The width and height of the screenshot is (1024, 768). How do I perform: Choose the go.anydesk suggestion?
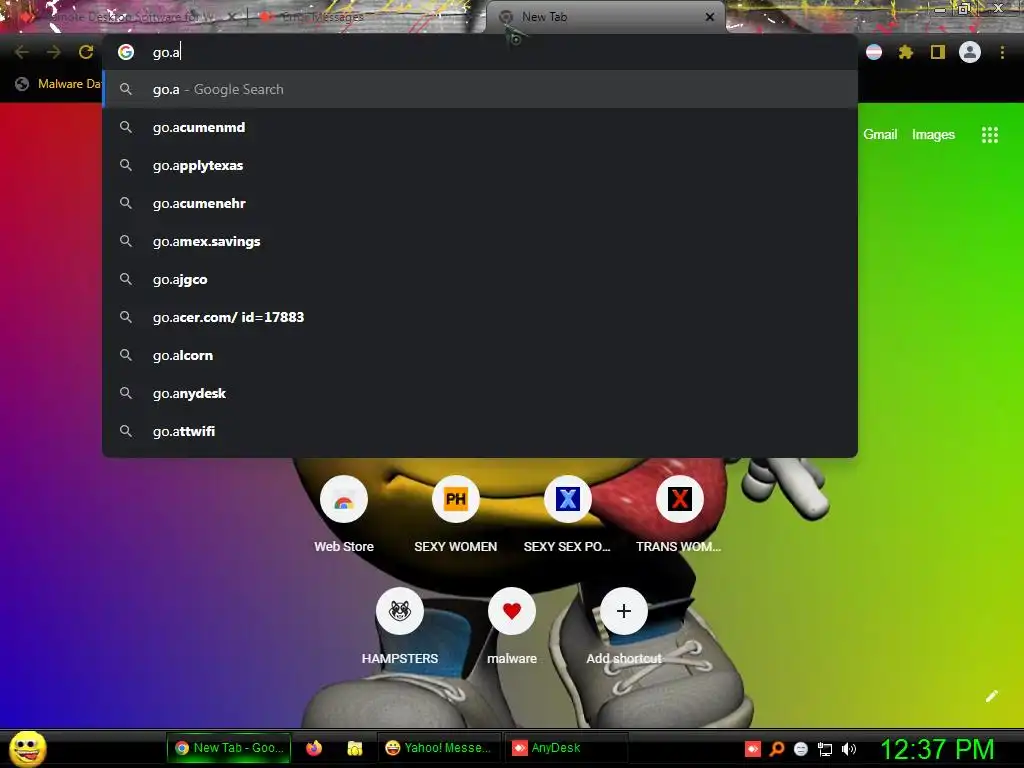(480, 393)
